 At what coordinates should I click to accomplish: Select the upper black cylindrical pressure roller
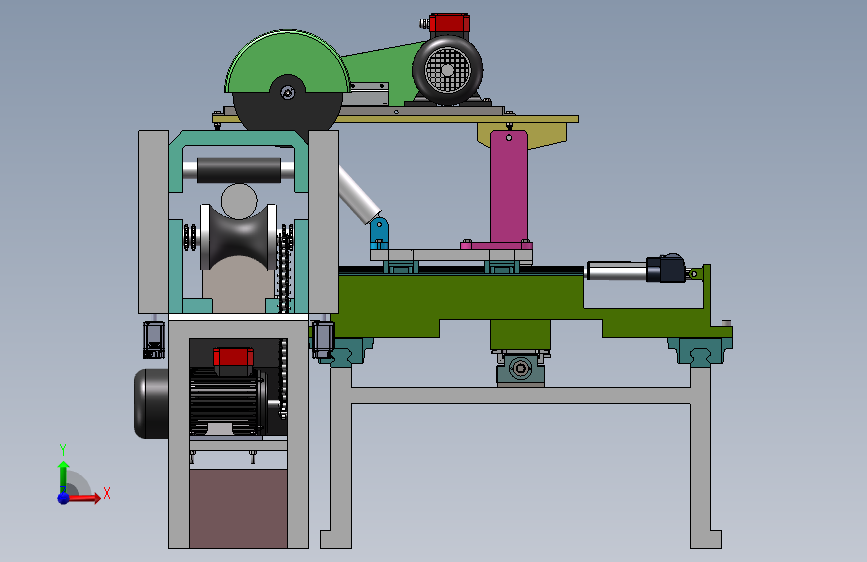pos(238,170)
